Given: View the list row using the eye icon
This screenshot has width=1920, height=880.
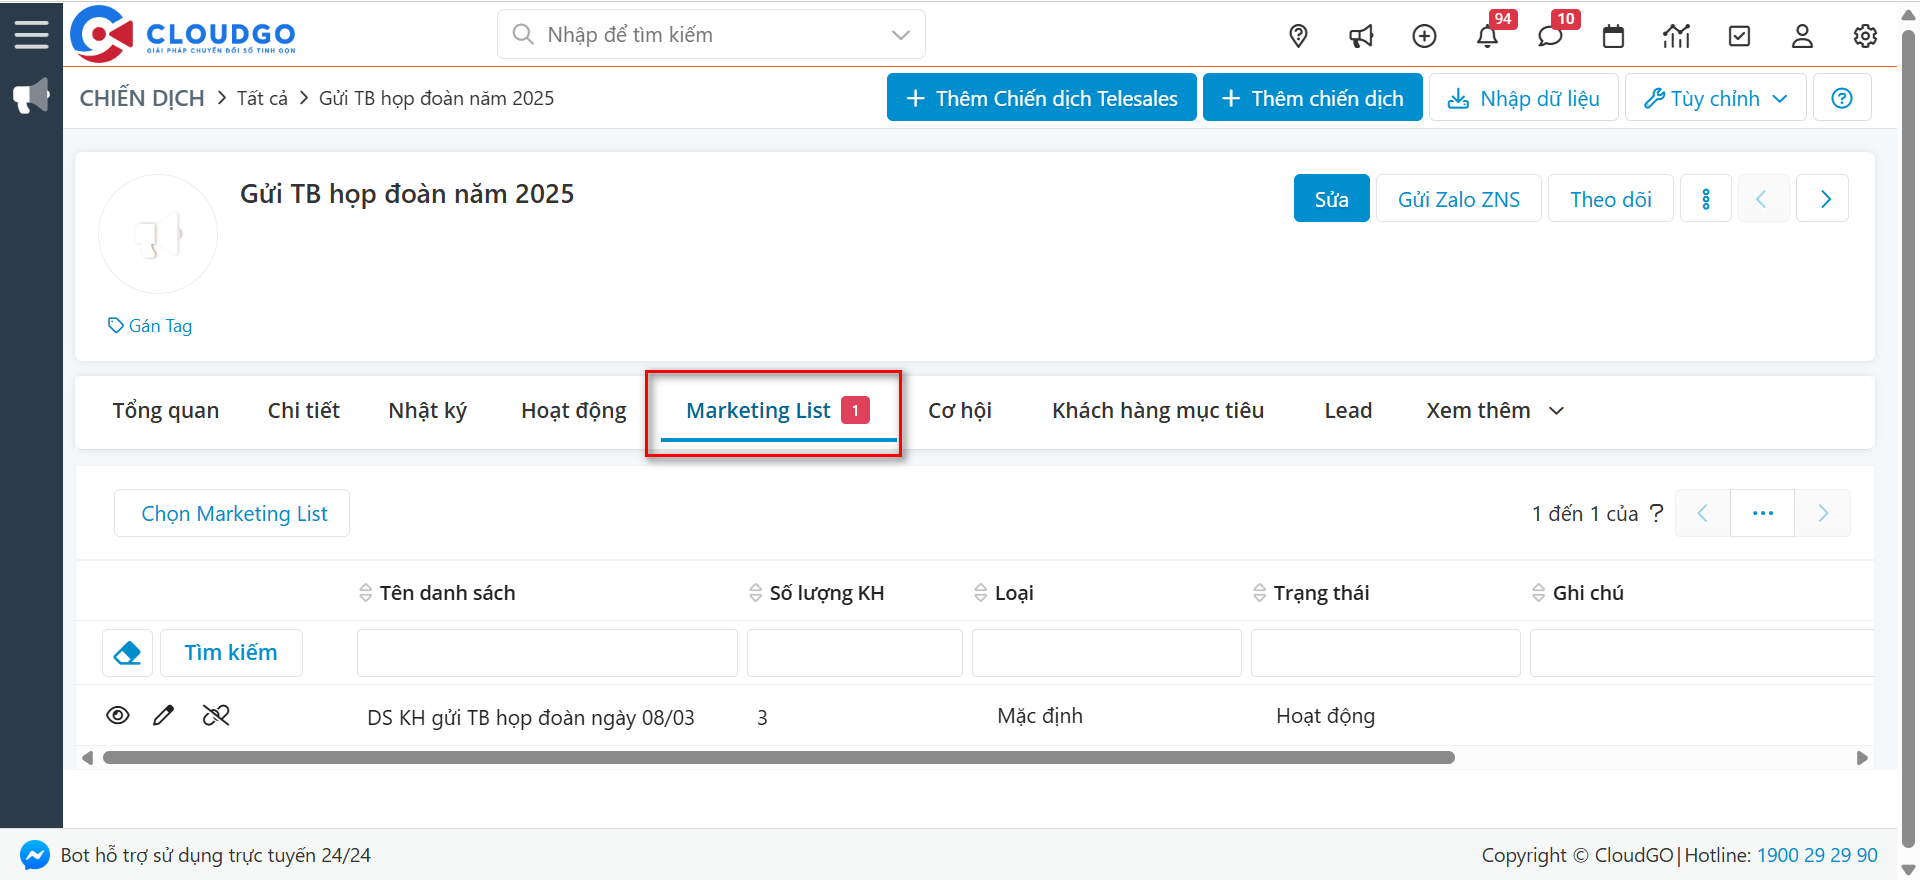Looking at the screenshot, I should tap(118, 715).
